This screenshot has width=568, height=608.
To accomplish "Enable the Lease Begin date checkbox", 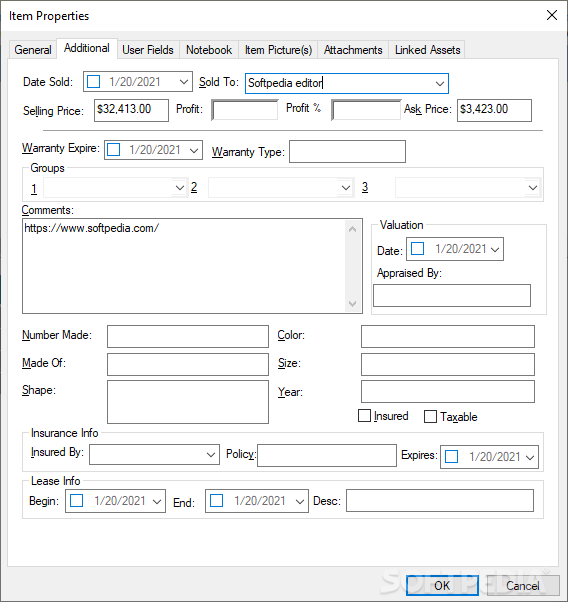I will [76, 501].
